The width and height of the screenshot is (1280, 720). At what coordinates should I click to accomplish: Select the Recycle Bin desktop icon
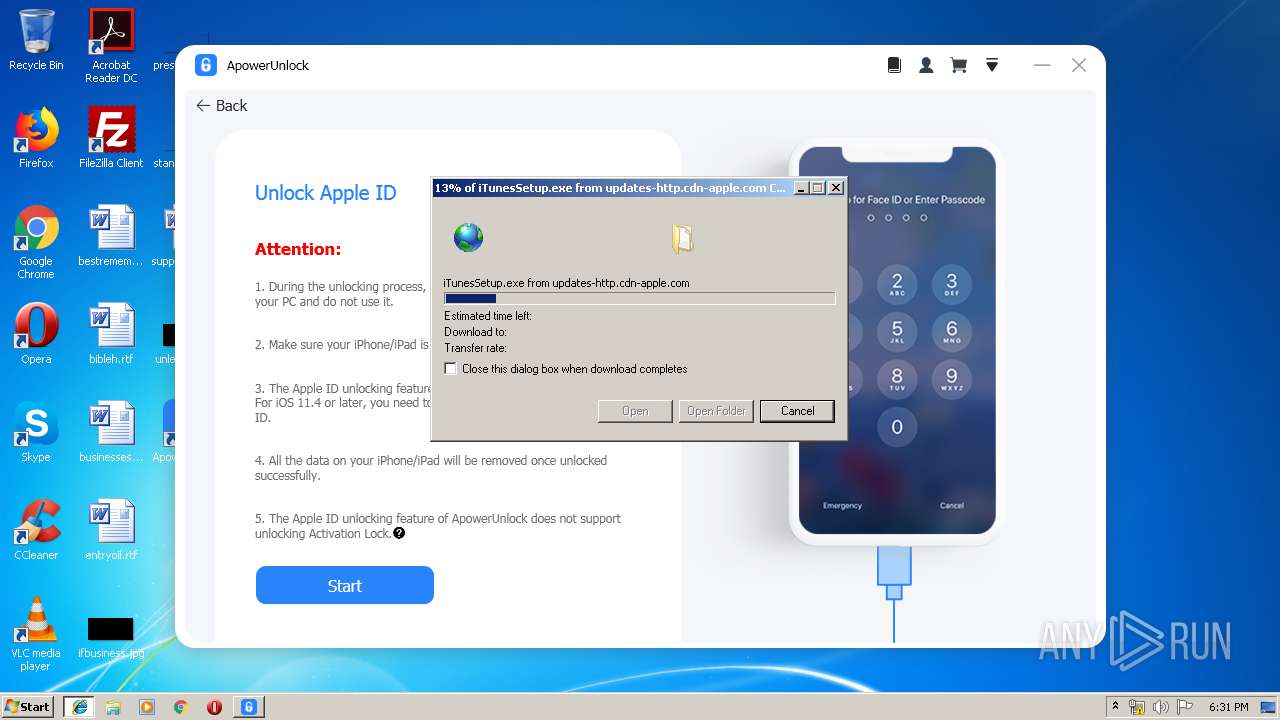pyautogui.click(x=36, y=40)
